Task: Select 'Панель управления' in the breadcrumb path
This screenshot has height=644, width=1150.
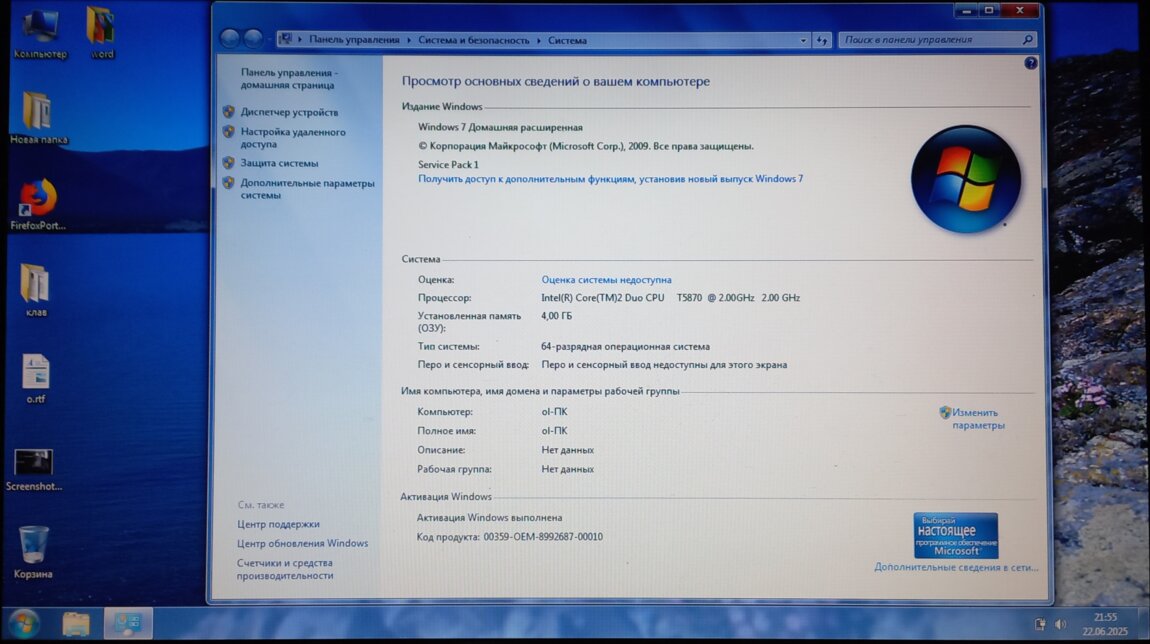Action: pyautogui.click(x=354, y=40)
